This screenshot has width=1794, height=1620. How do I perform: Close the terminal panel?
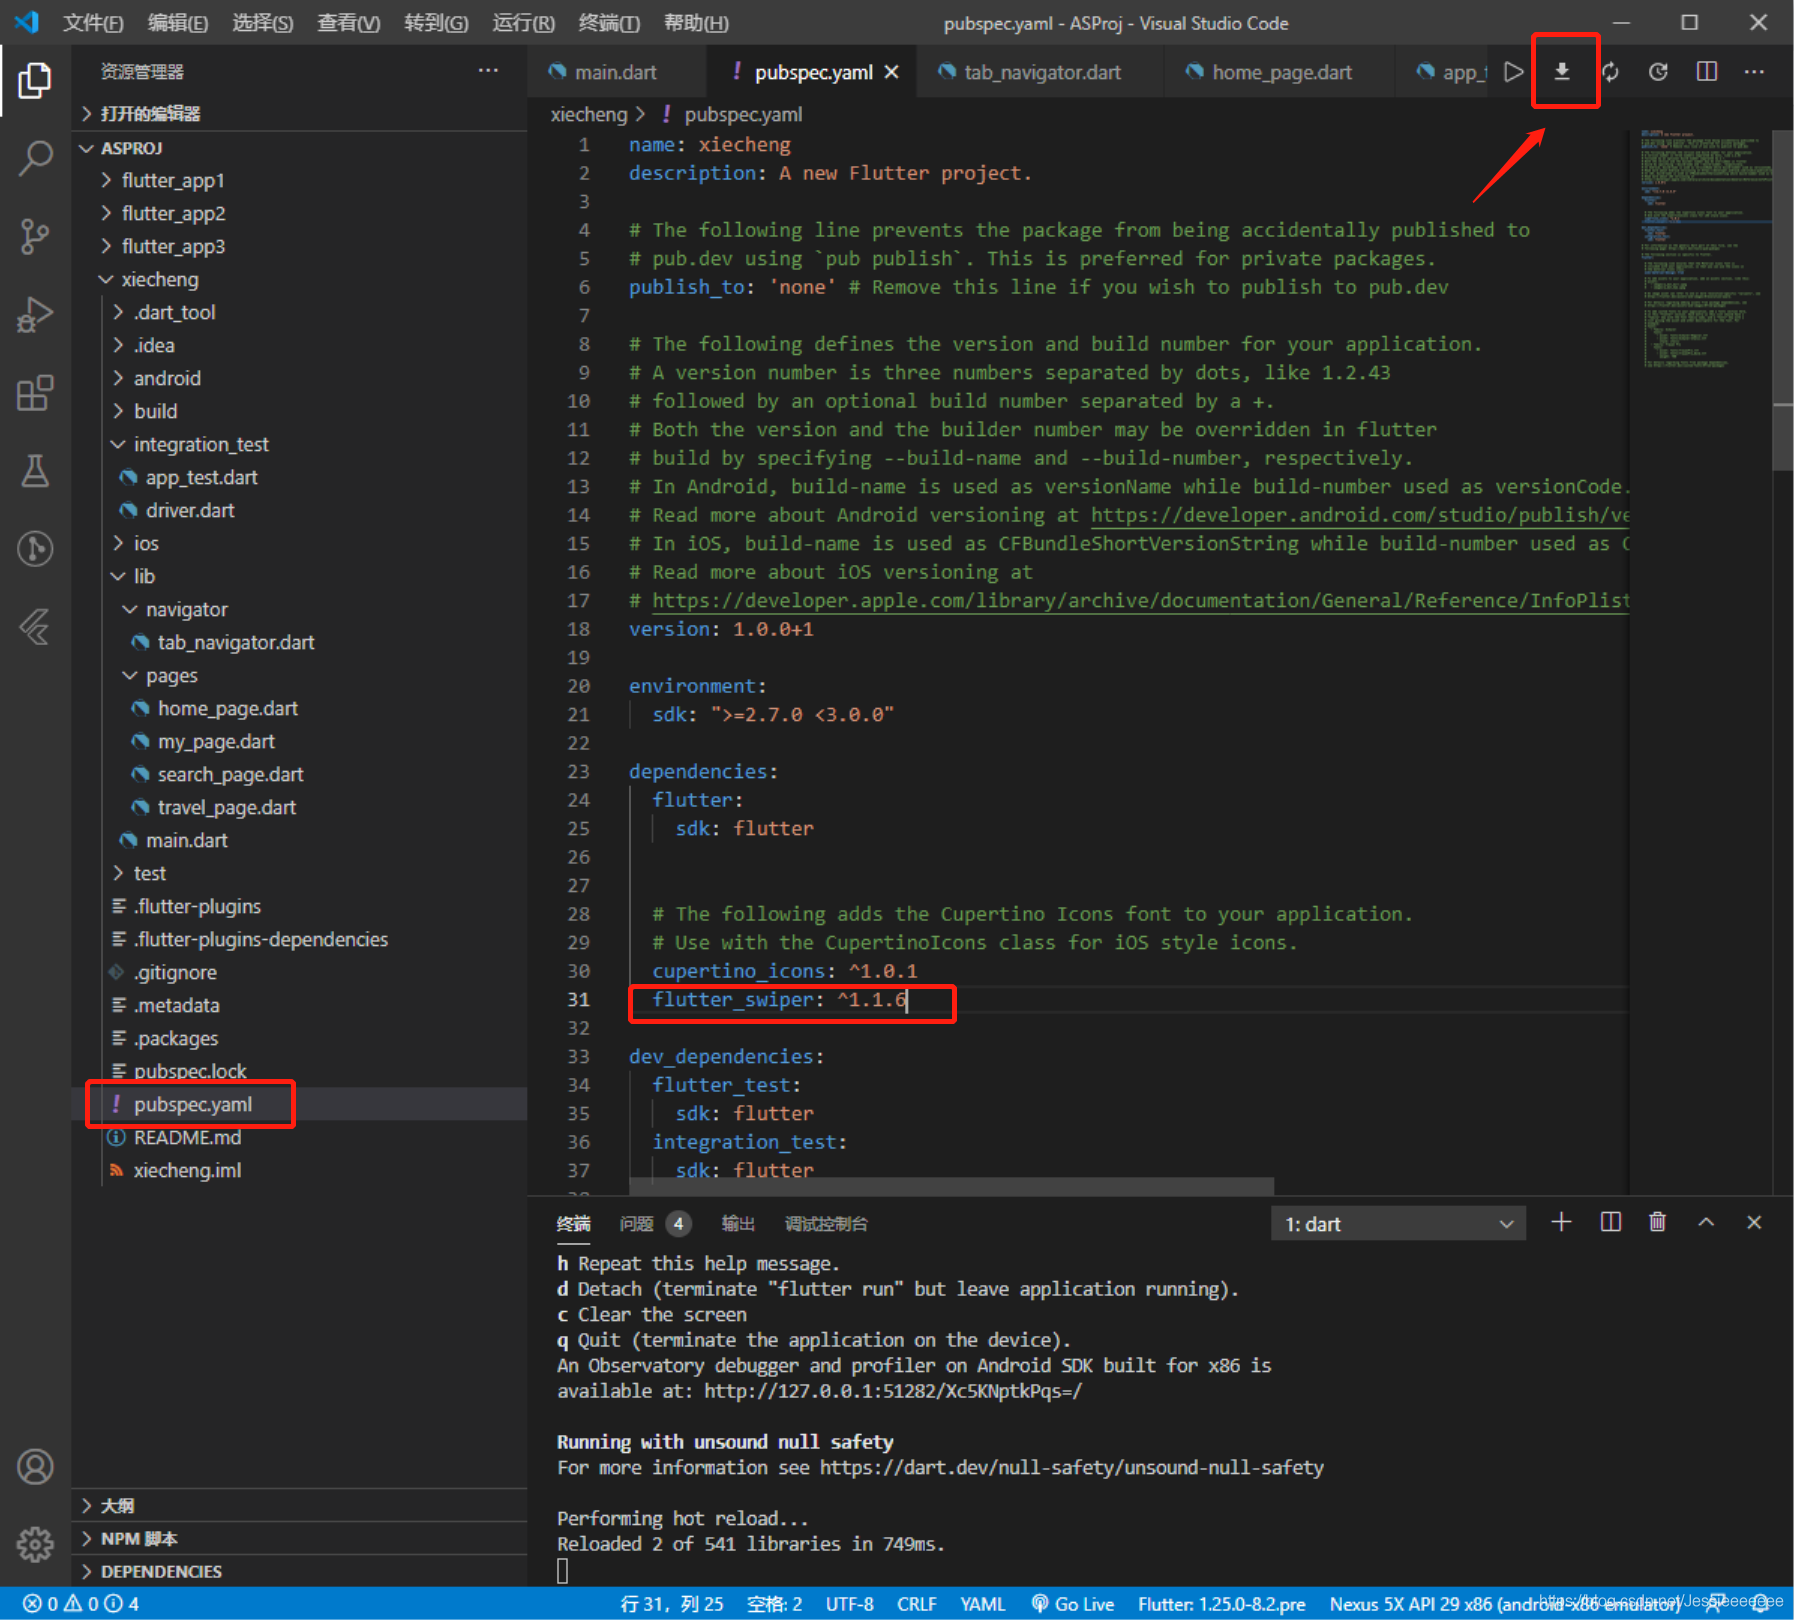point(1754,1222)
